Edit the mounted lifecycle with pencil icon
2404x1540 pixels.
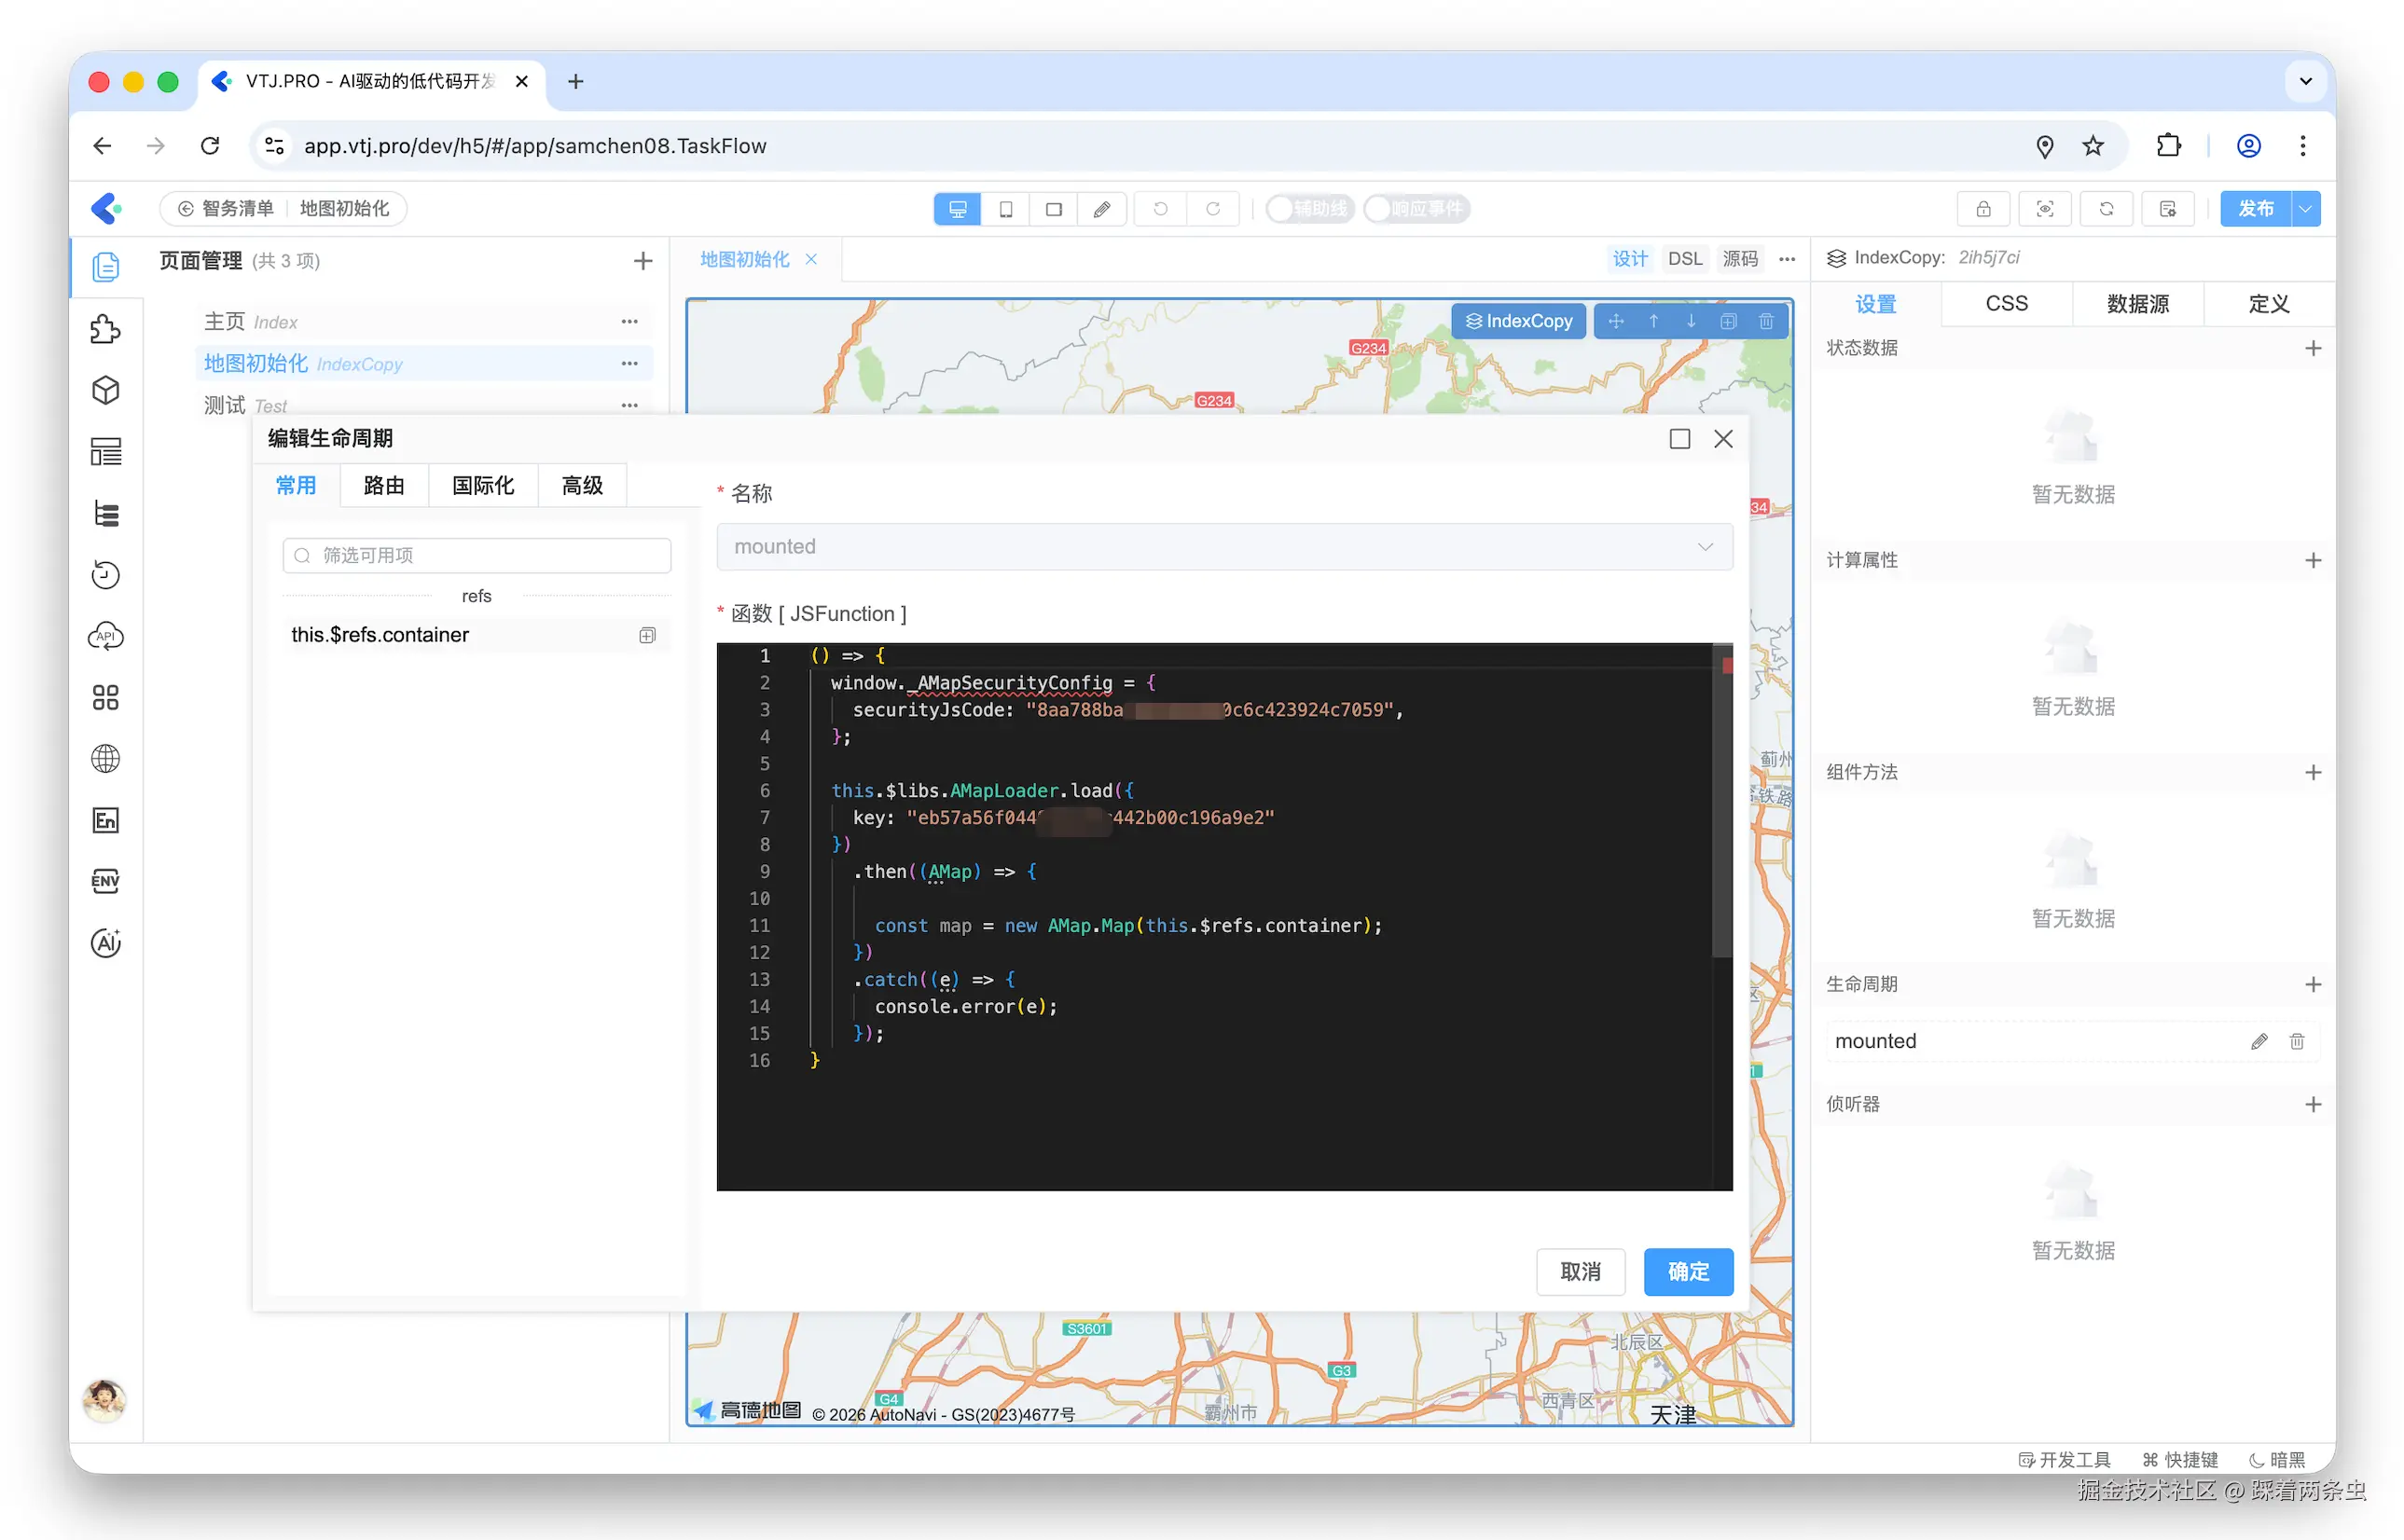tap(2259, 1041)
